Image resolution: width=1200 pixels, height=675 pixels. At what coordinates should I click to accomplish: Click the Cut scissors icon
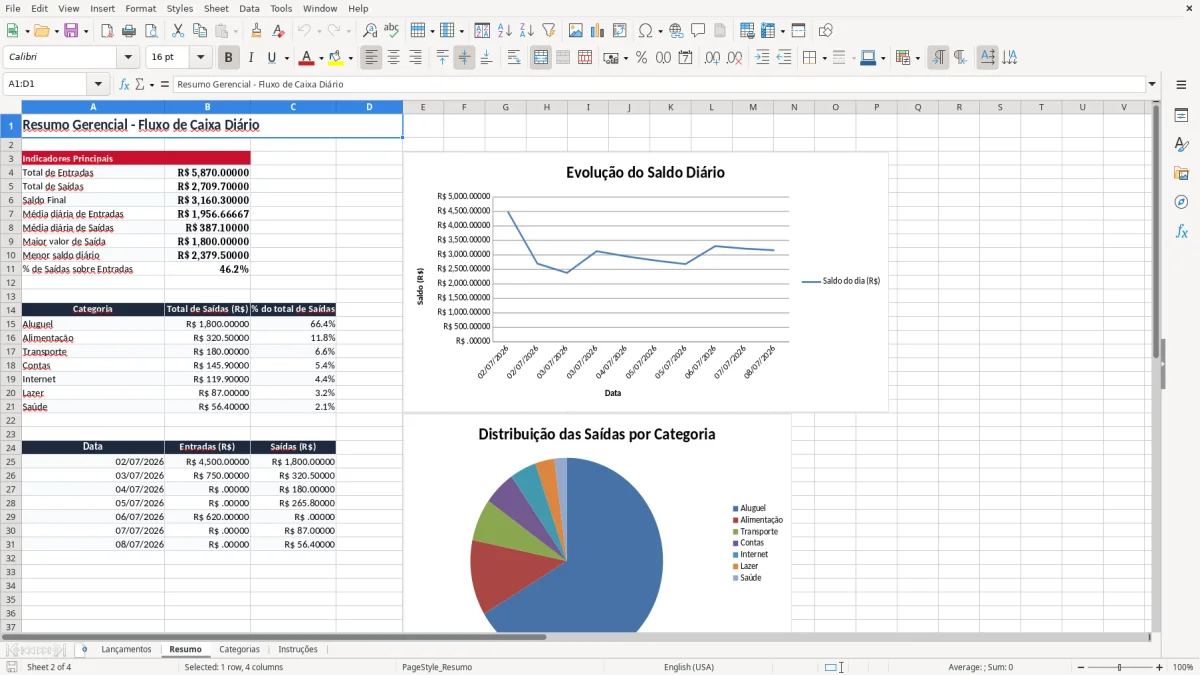coord(178,31)
